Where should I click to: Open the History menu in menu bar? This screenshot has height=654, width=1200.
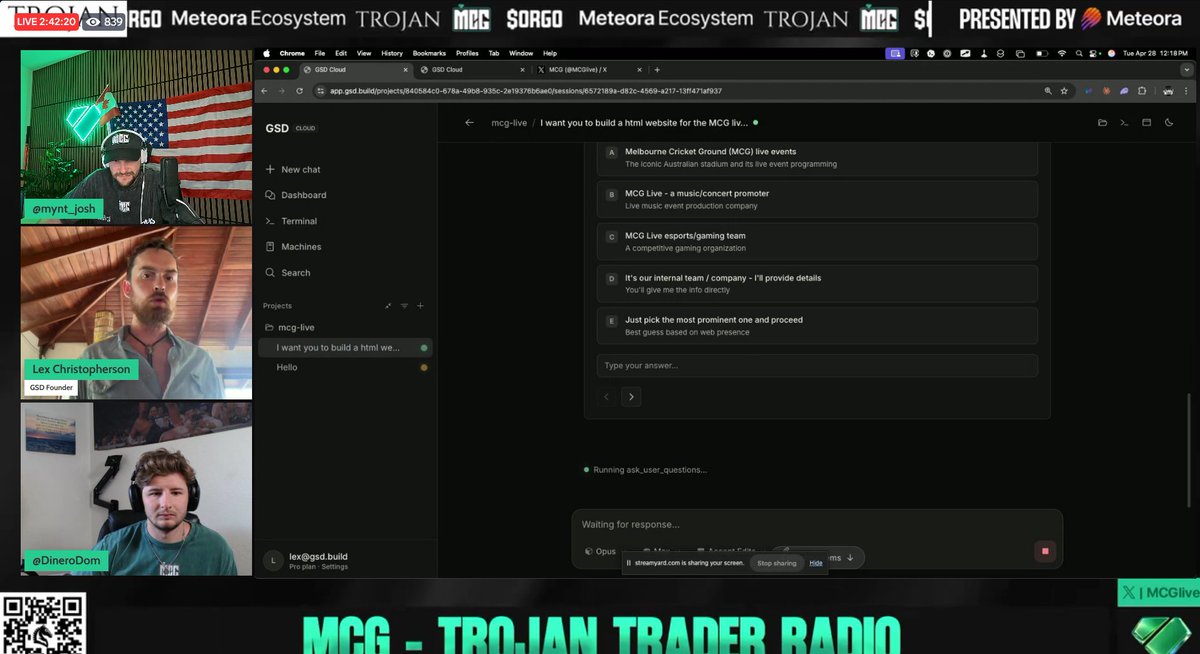tap(392, 53)
